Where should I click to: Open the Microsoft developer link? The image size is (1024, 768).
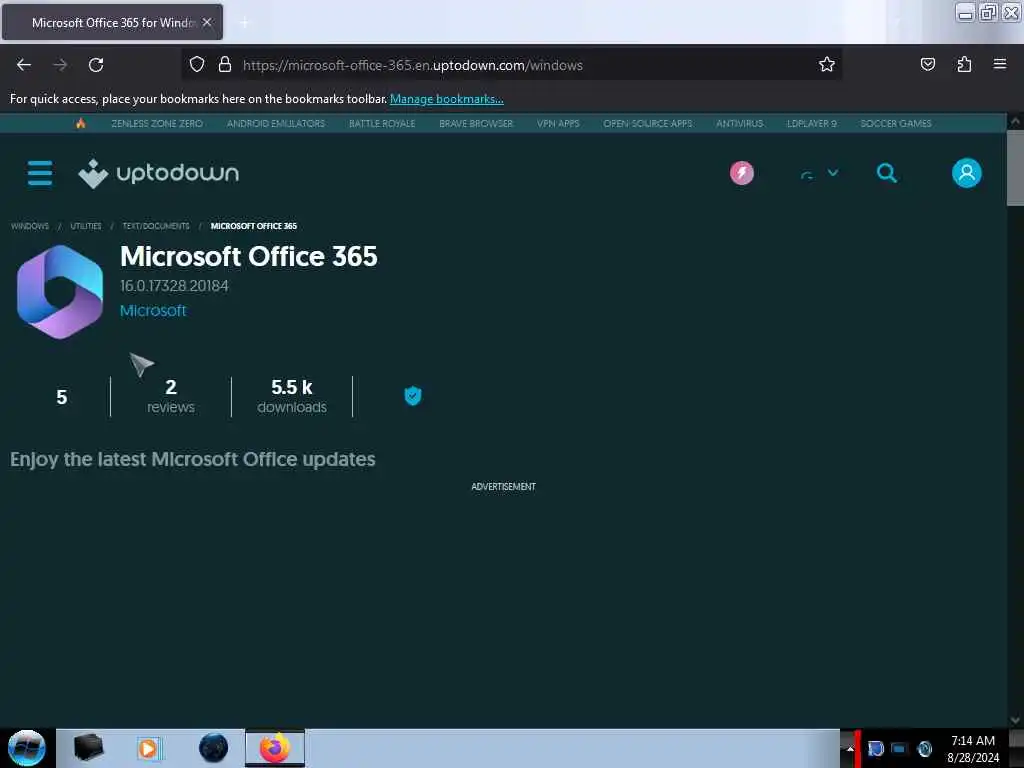(153, 311)
